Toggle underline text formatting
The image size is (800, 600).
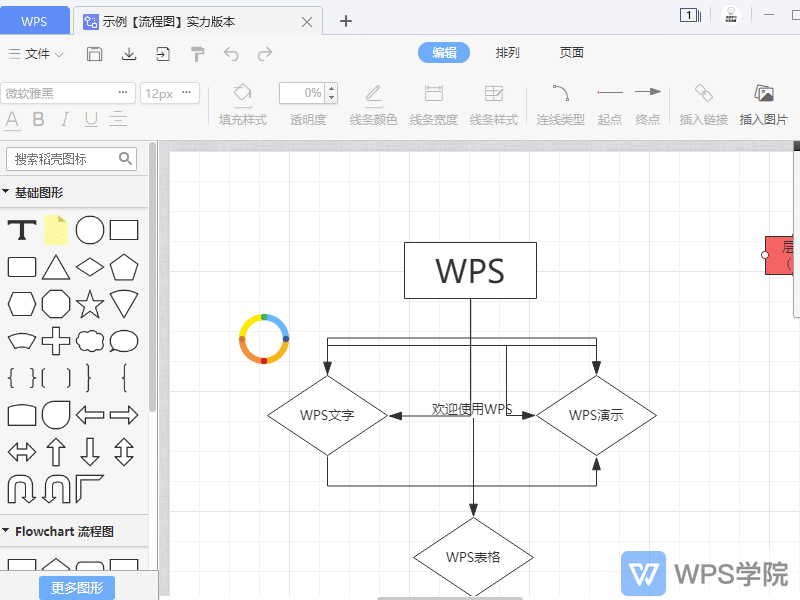[x=91, y=119]
